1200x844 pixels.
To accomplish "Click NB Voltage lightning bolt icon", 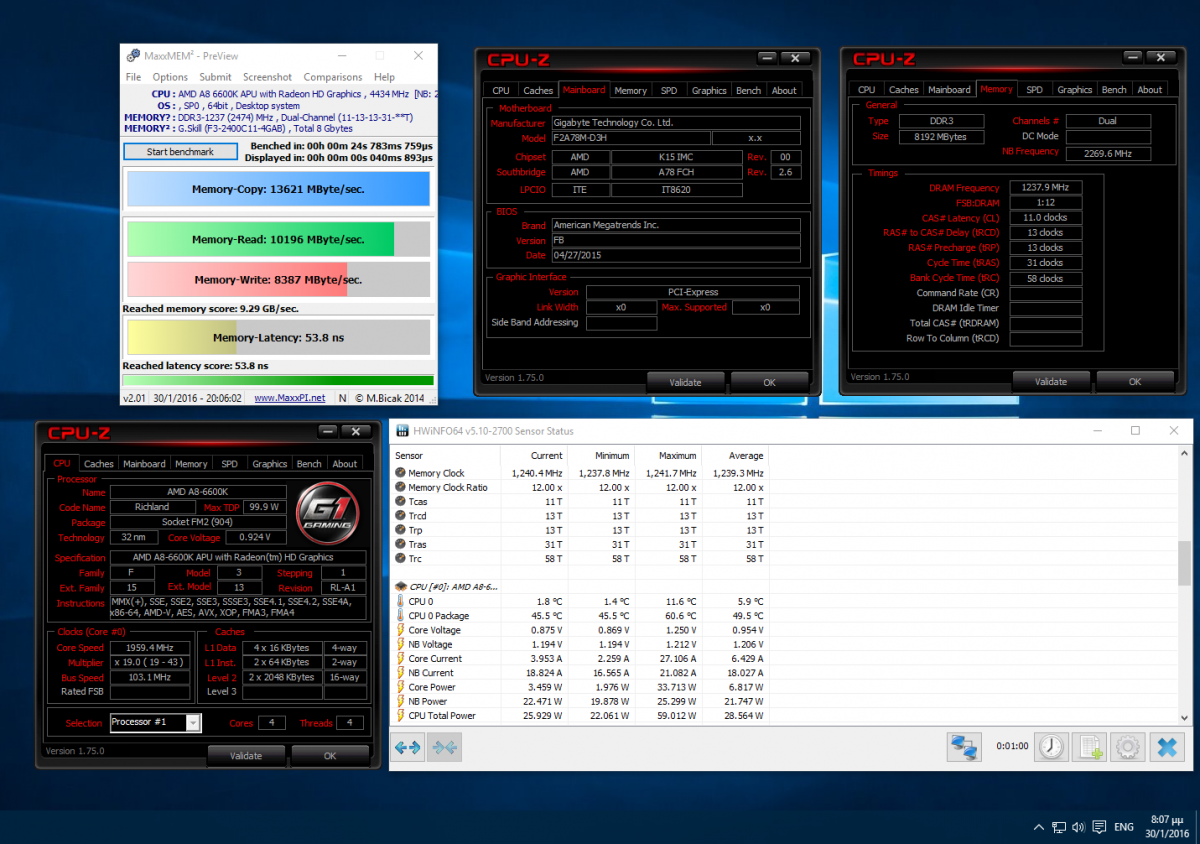I will [x=401, y=644].
